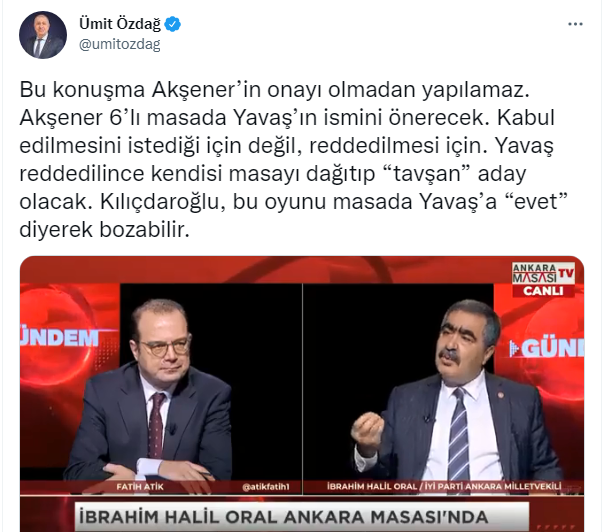
Task: Click the right guest with striped tie
Action: click(457, 390)
